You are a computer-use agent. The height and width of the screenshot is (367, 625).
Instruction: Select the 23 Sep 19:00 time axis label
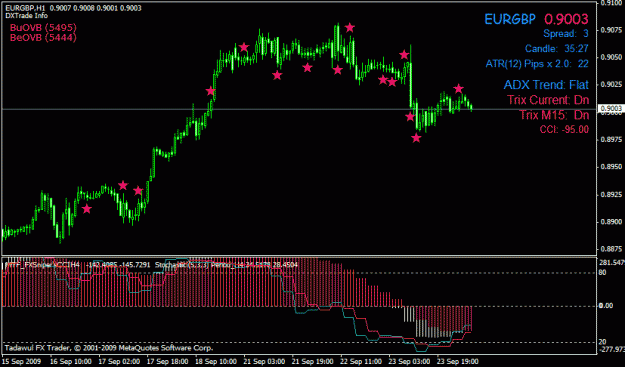pos(458,361)
